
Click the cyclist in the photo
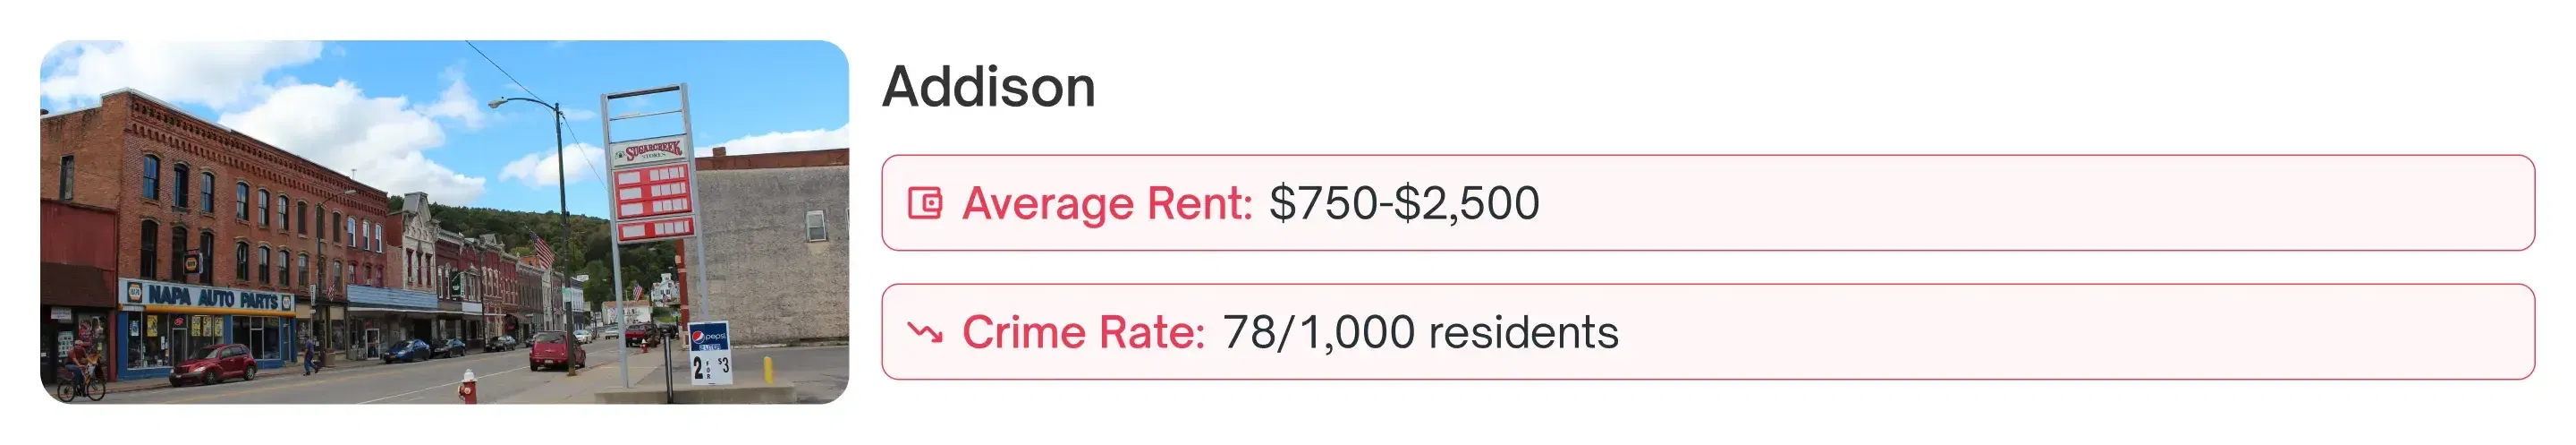pos(80,370)
